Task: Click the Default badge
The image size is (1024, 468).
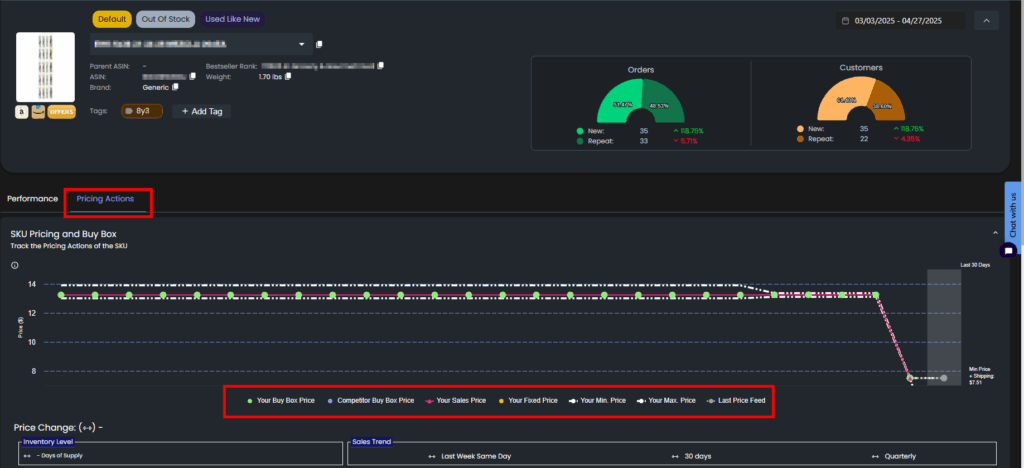Action: pos(112,19)
